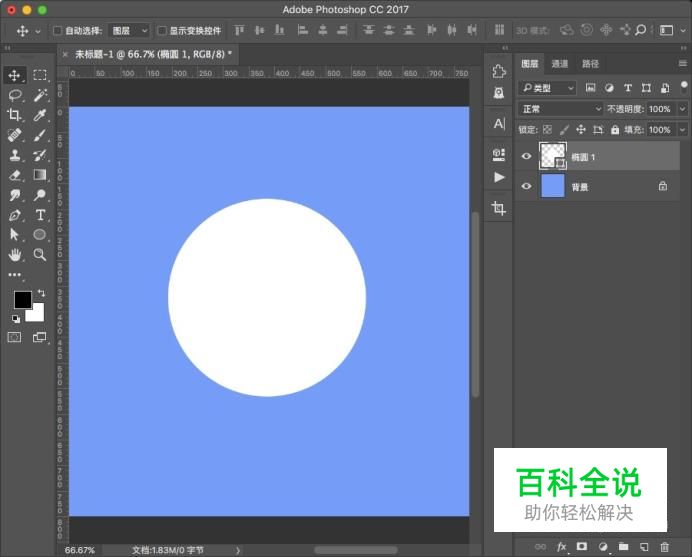
Task: Open the 类型 layer filter dropdown
Action: click(548, 88)
